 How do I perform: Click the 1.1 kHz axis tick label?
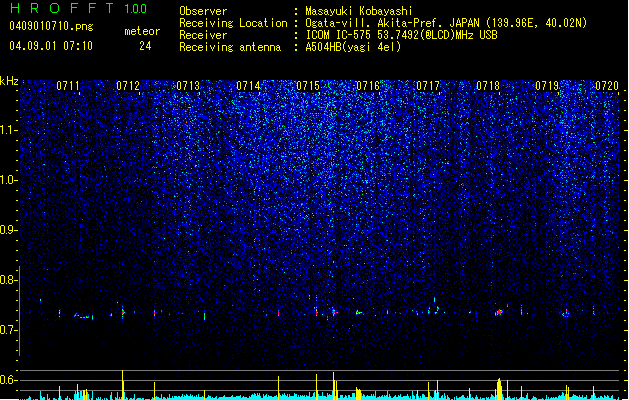[x=8, y=130]
